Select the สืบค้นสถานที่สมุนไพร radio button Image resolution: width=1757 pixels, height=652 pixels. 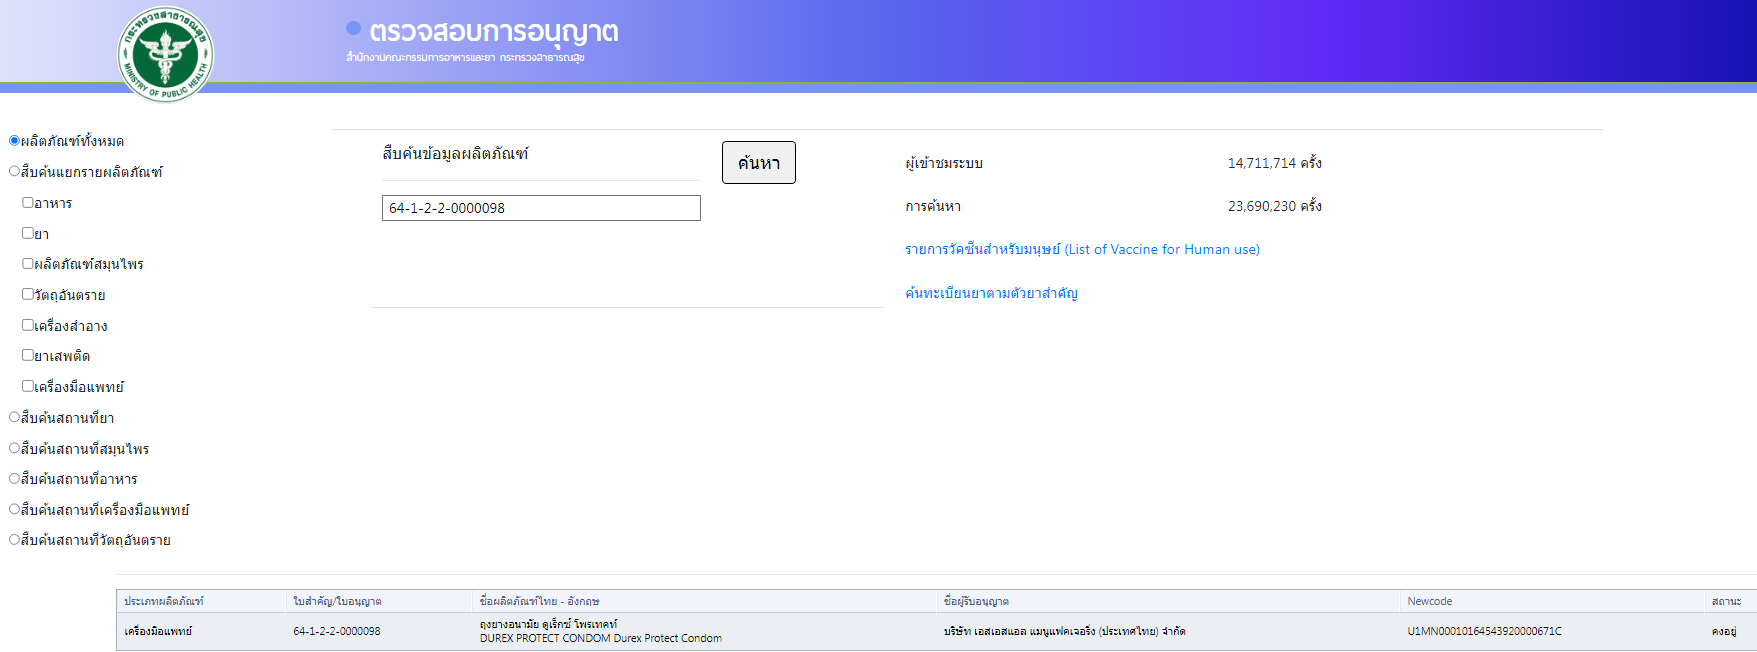(x=15, y=449)
